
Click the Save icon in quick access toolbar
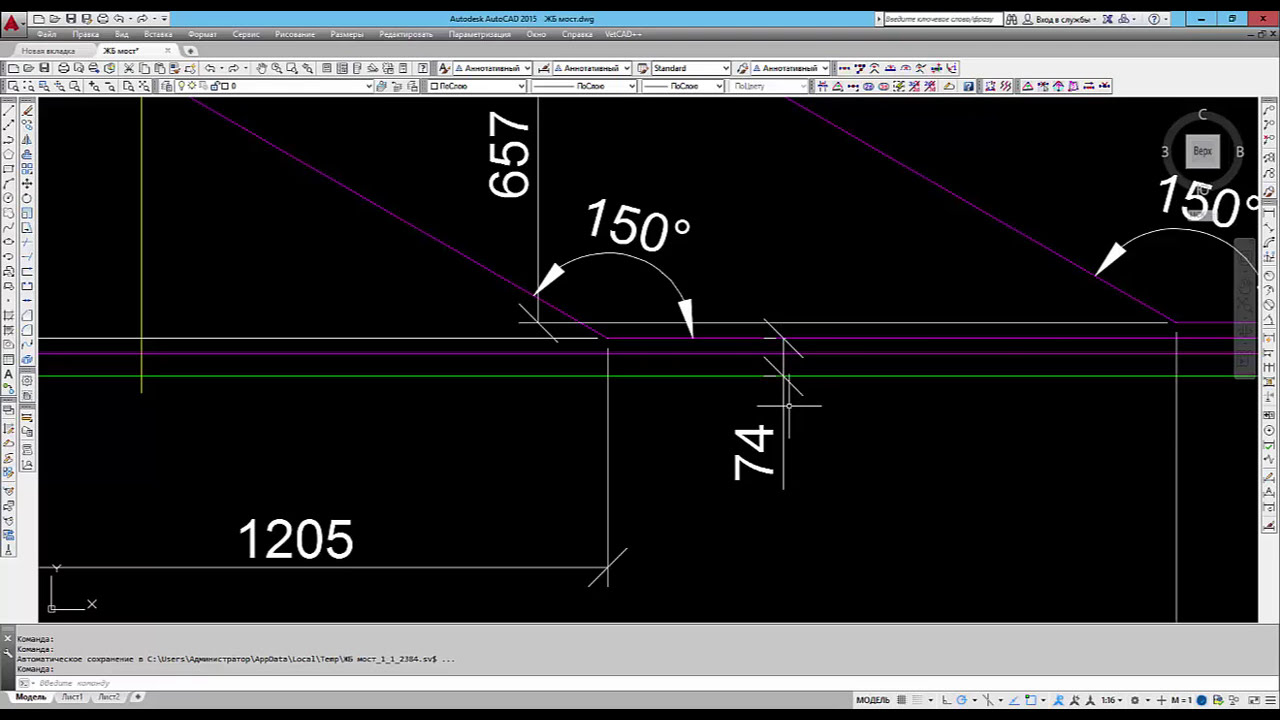70,18
